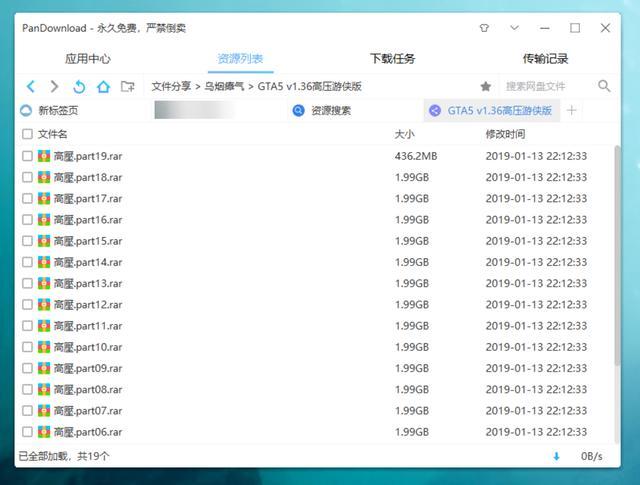
Task: Go to the home directory icon
Action: pos(103,87)
